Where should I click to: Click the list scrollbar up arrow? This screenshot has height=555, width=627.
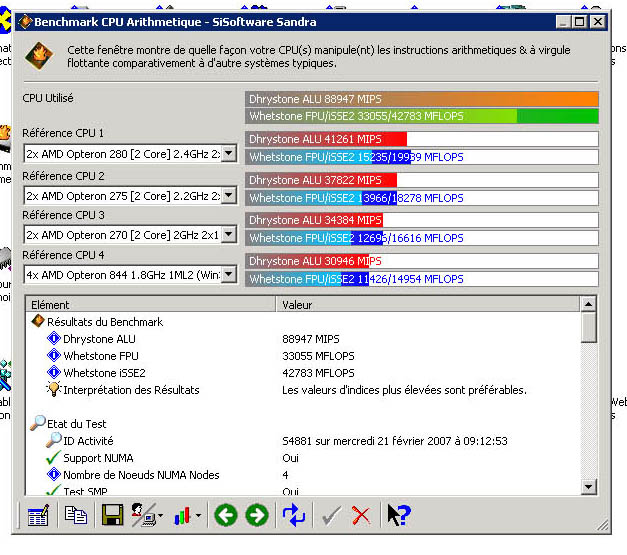(588, 304)
